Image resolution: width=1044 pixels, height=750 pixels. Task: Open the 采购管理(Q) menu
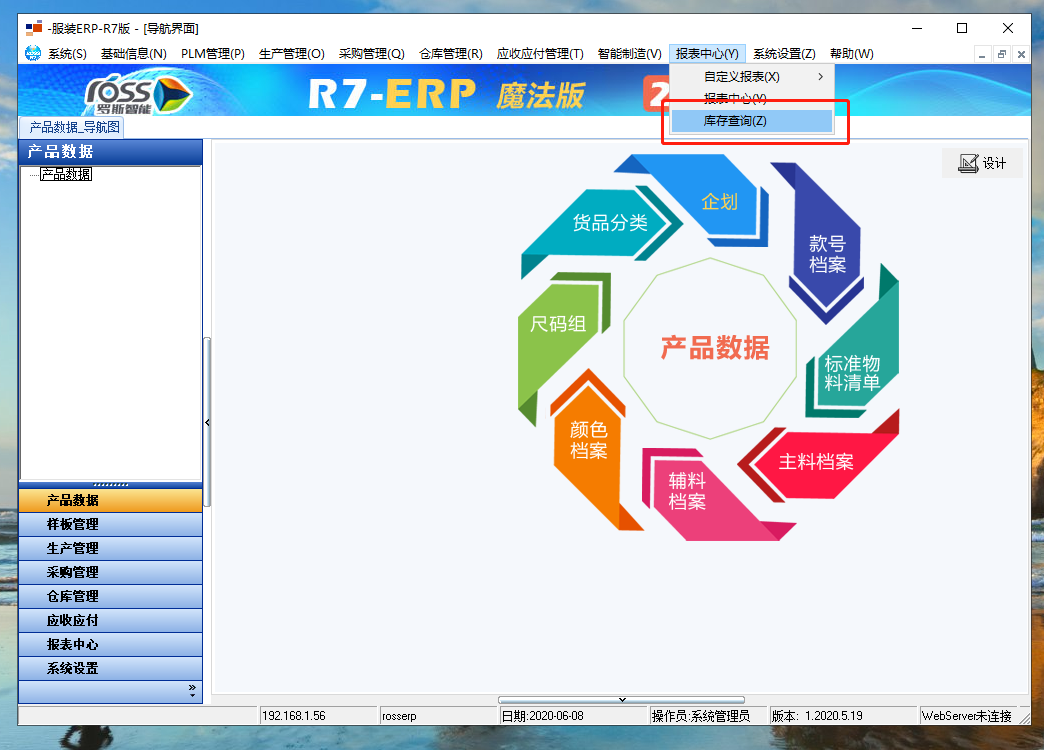click(x=371, y=54)
